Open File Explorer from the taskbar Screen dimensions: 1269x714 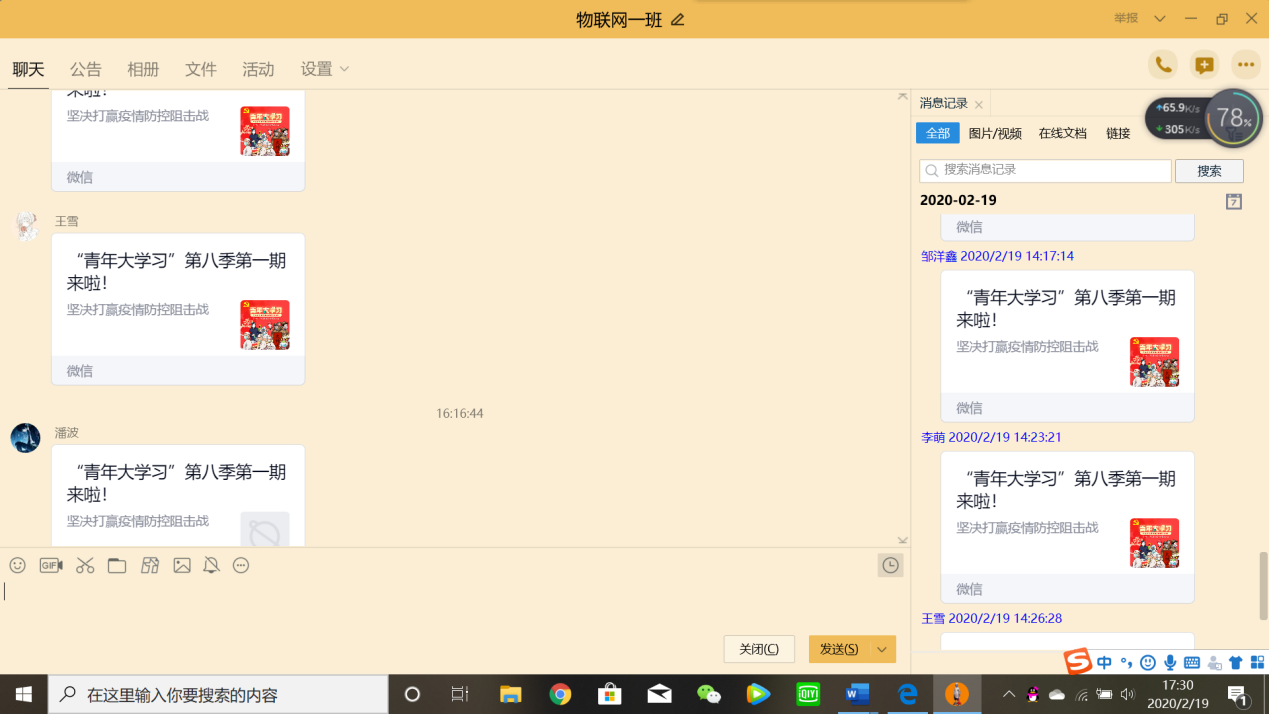click(x=511, y=694)
